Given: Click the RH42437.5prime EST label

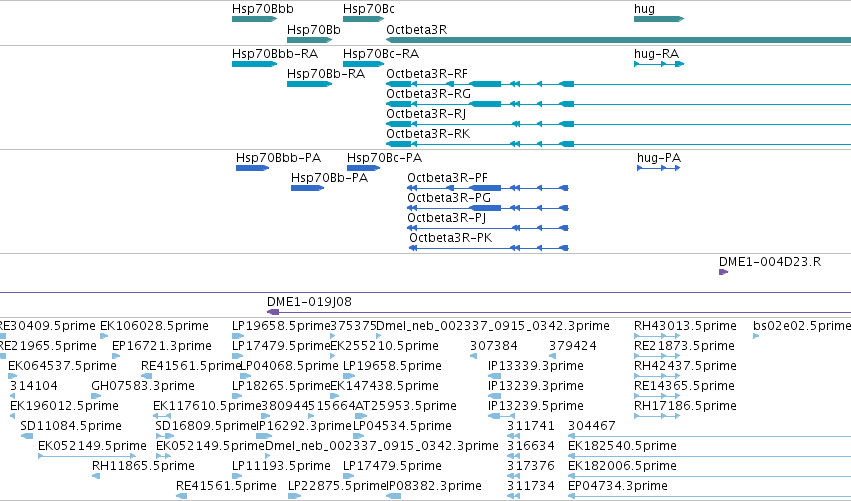Looking at the screenshot, I should 685,366.
